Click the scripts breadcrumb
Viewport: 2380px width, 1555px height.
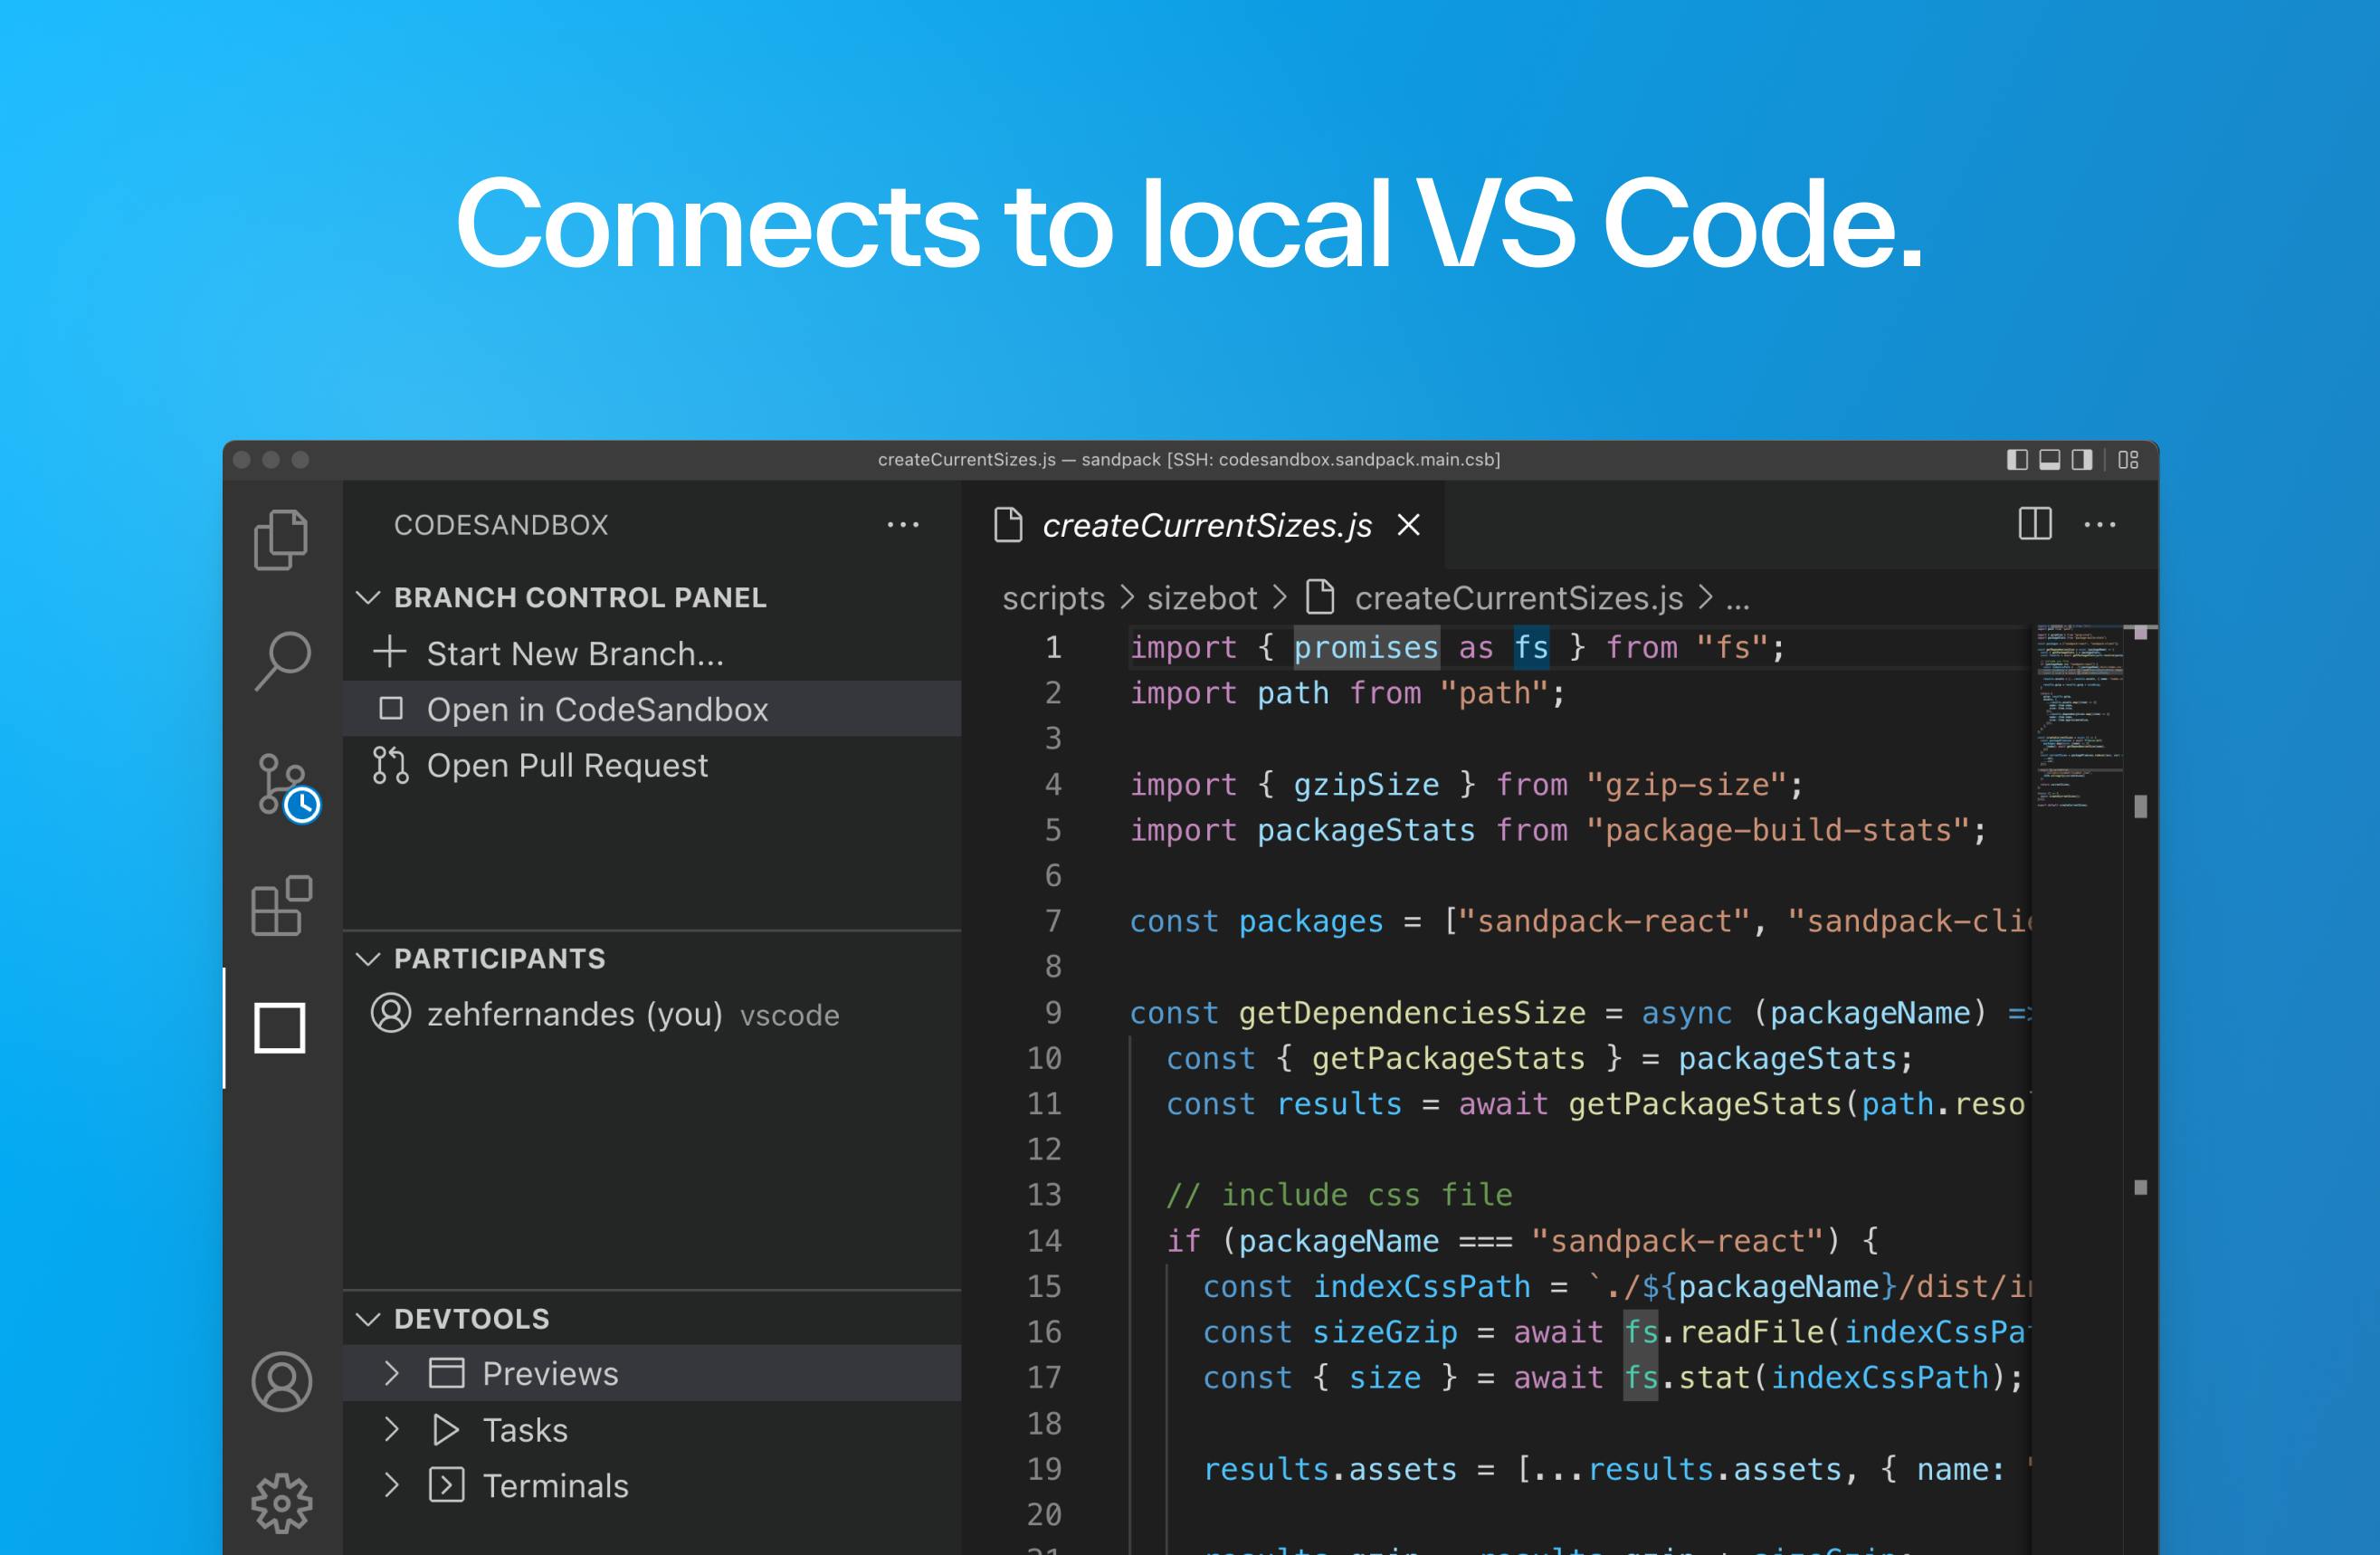(x=1053, y=598)
